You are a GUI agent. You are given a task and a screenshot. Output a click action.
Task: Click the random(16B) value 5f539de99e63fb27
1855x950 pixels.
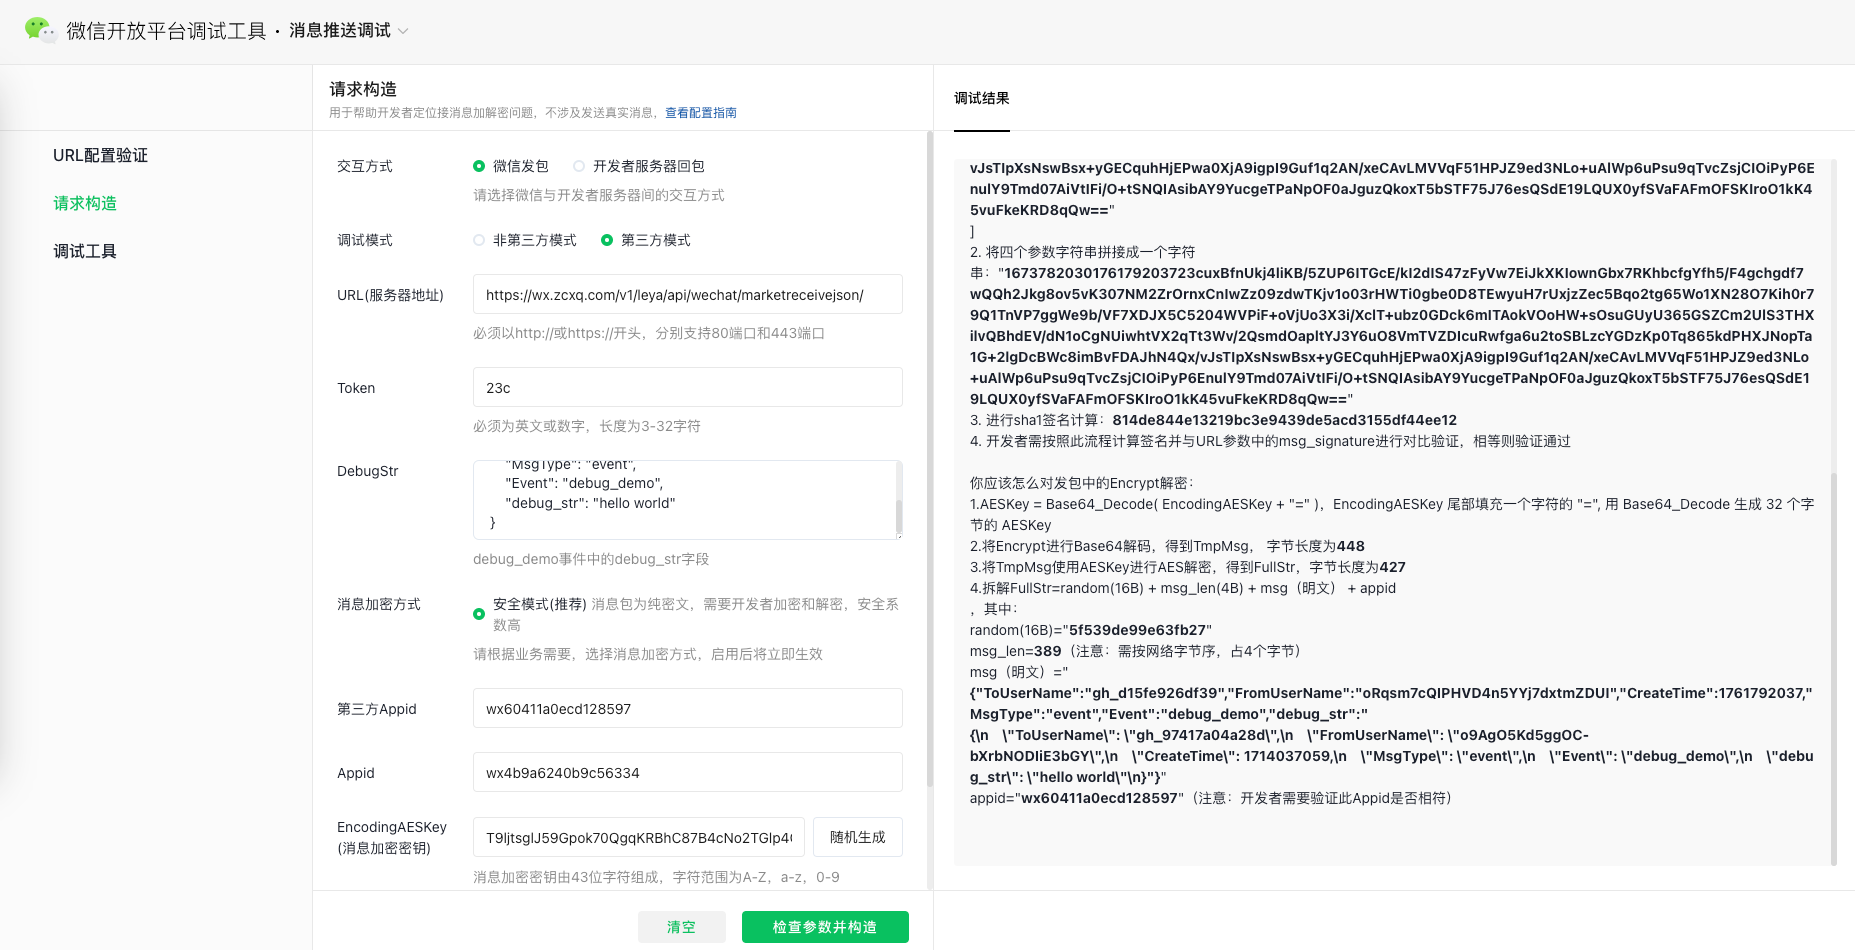[x=1138, y=630]
